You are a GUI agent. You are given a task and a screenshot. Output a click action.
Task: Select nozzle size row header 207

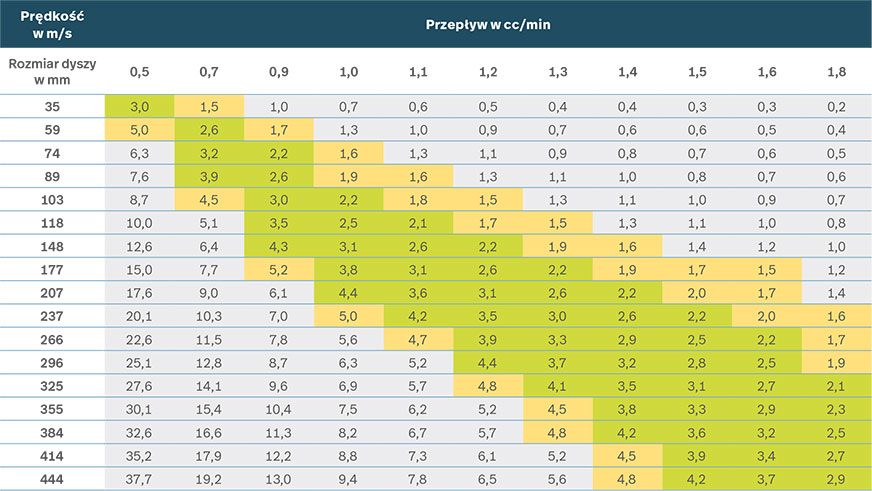pos(52,292)
